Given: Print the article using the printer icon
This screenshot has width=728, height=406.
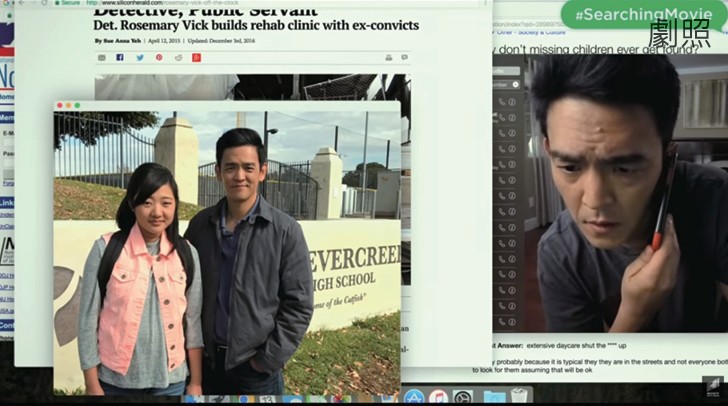Looking at the screenshot, I should (389, 58).
